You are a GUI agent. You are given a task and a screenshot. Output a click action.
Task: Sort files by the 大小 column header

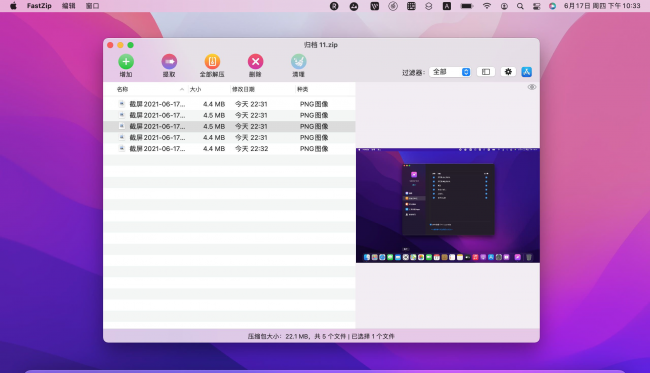[195, 90]
